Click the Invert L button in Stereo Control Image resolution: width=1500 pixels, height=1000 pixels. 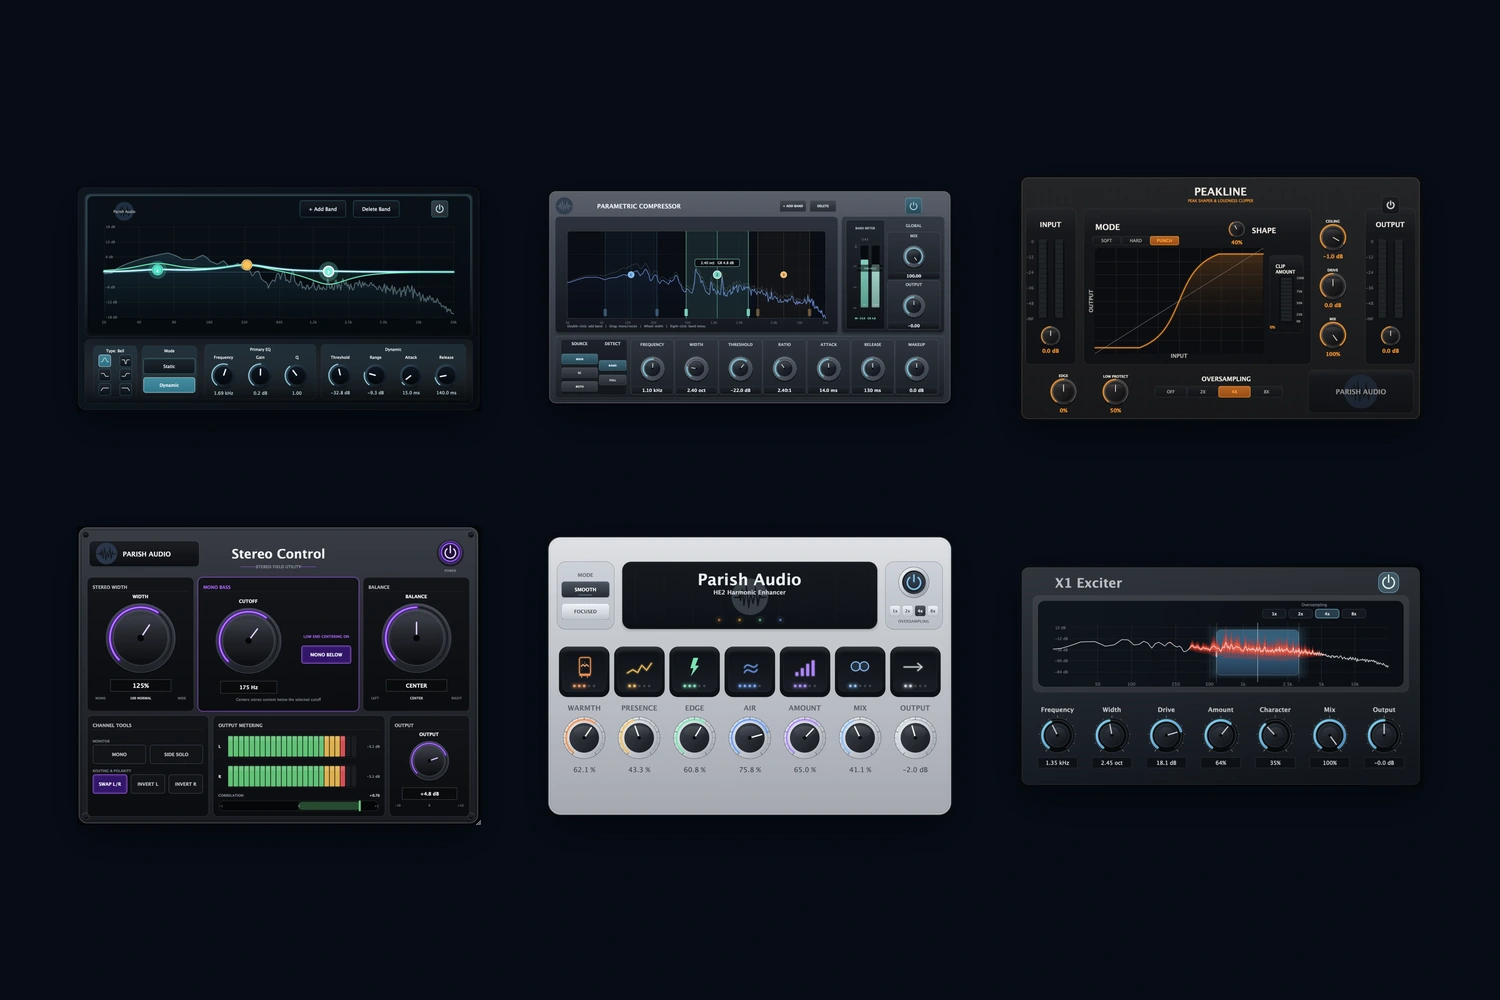click(147, 784)
